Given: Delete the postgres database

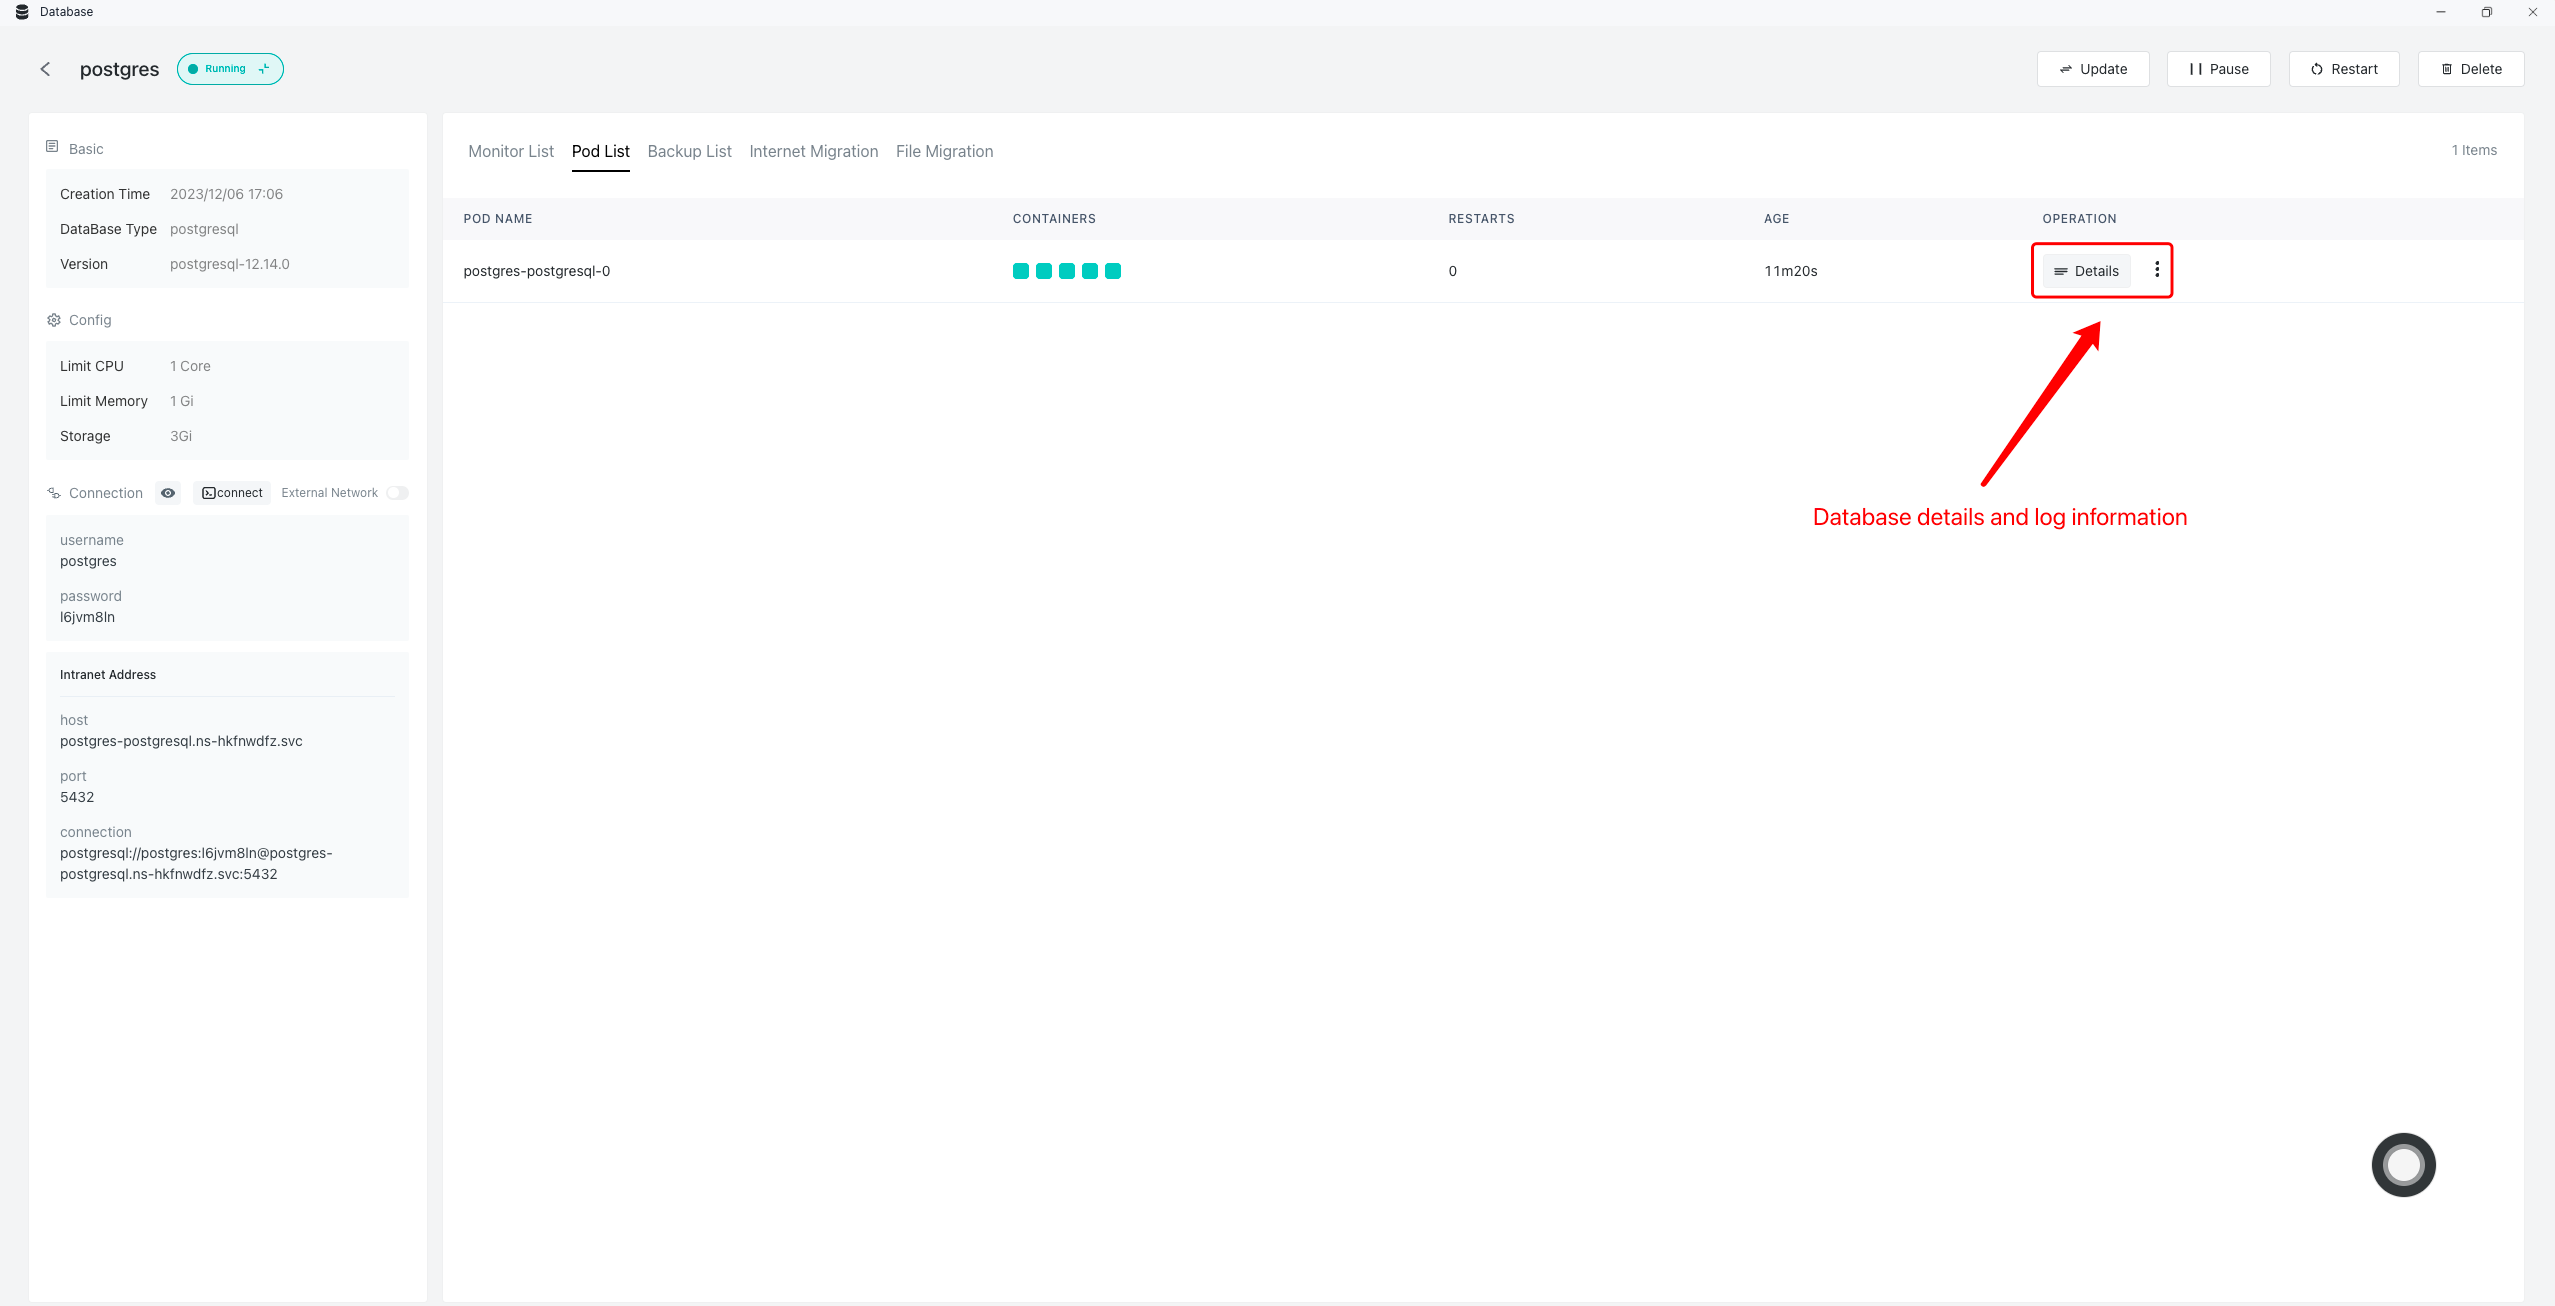Looking at the screenshot, I should 2471,69.
